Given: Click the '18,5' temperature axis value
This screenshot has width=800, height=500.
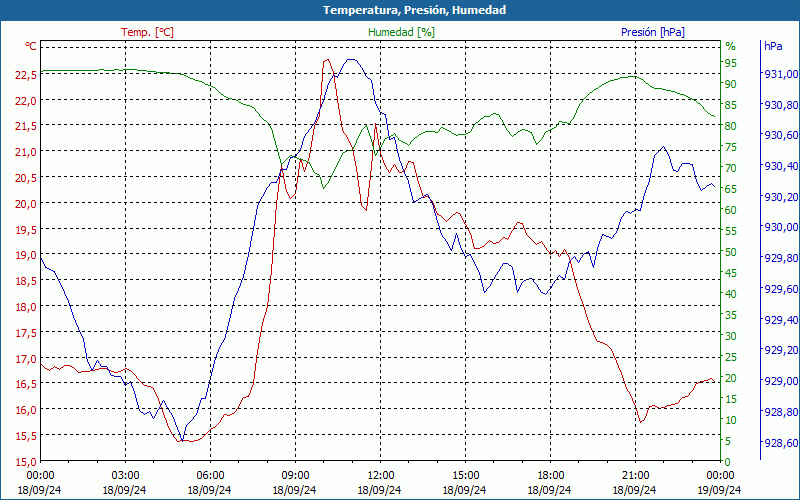Looking at the screenshot, I should click(x=26, y=281).
